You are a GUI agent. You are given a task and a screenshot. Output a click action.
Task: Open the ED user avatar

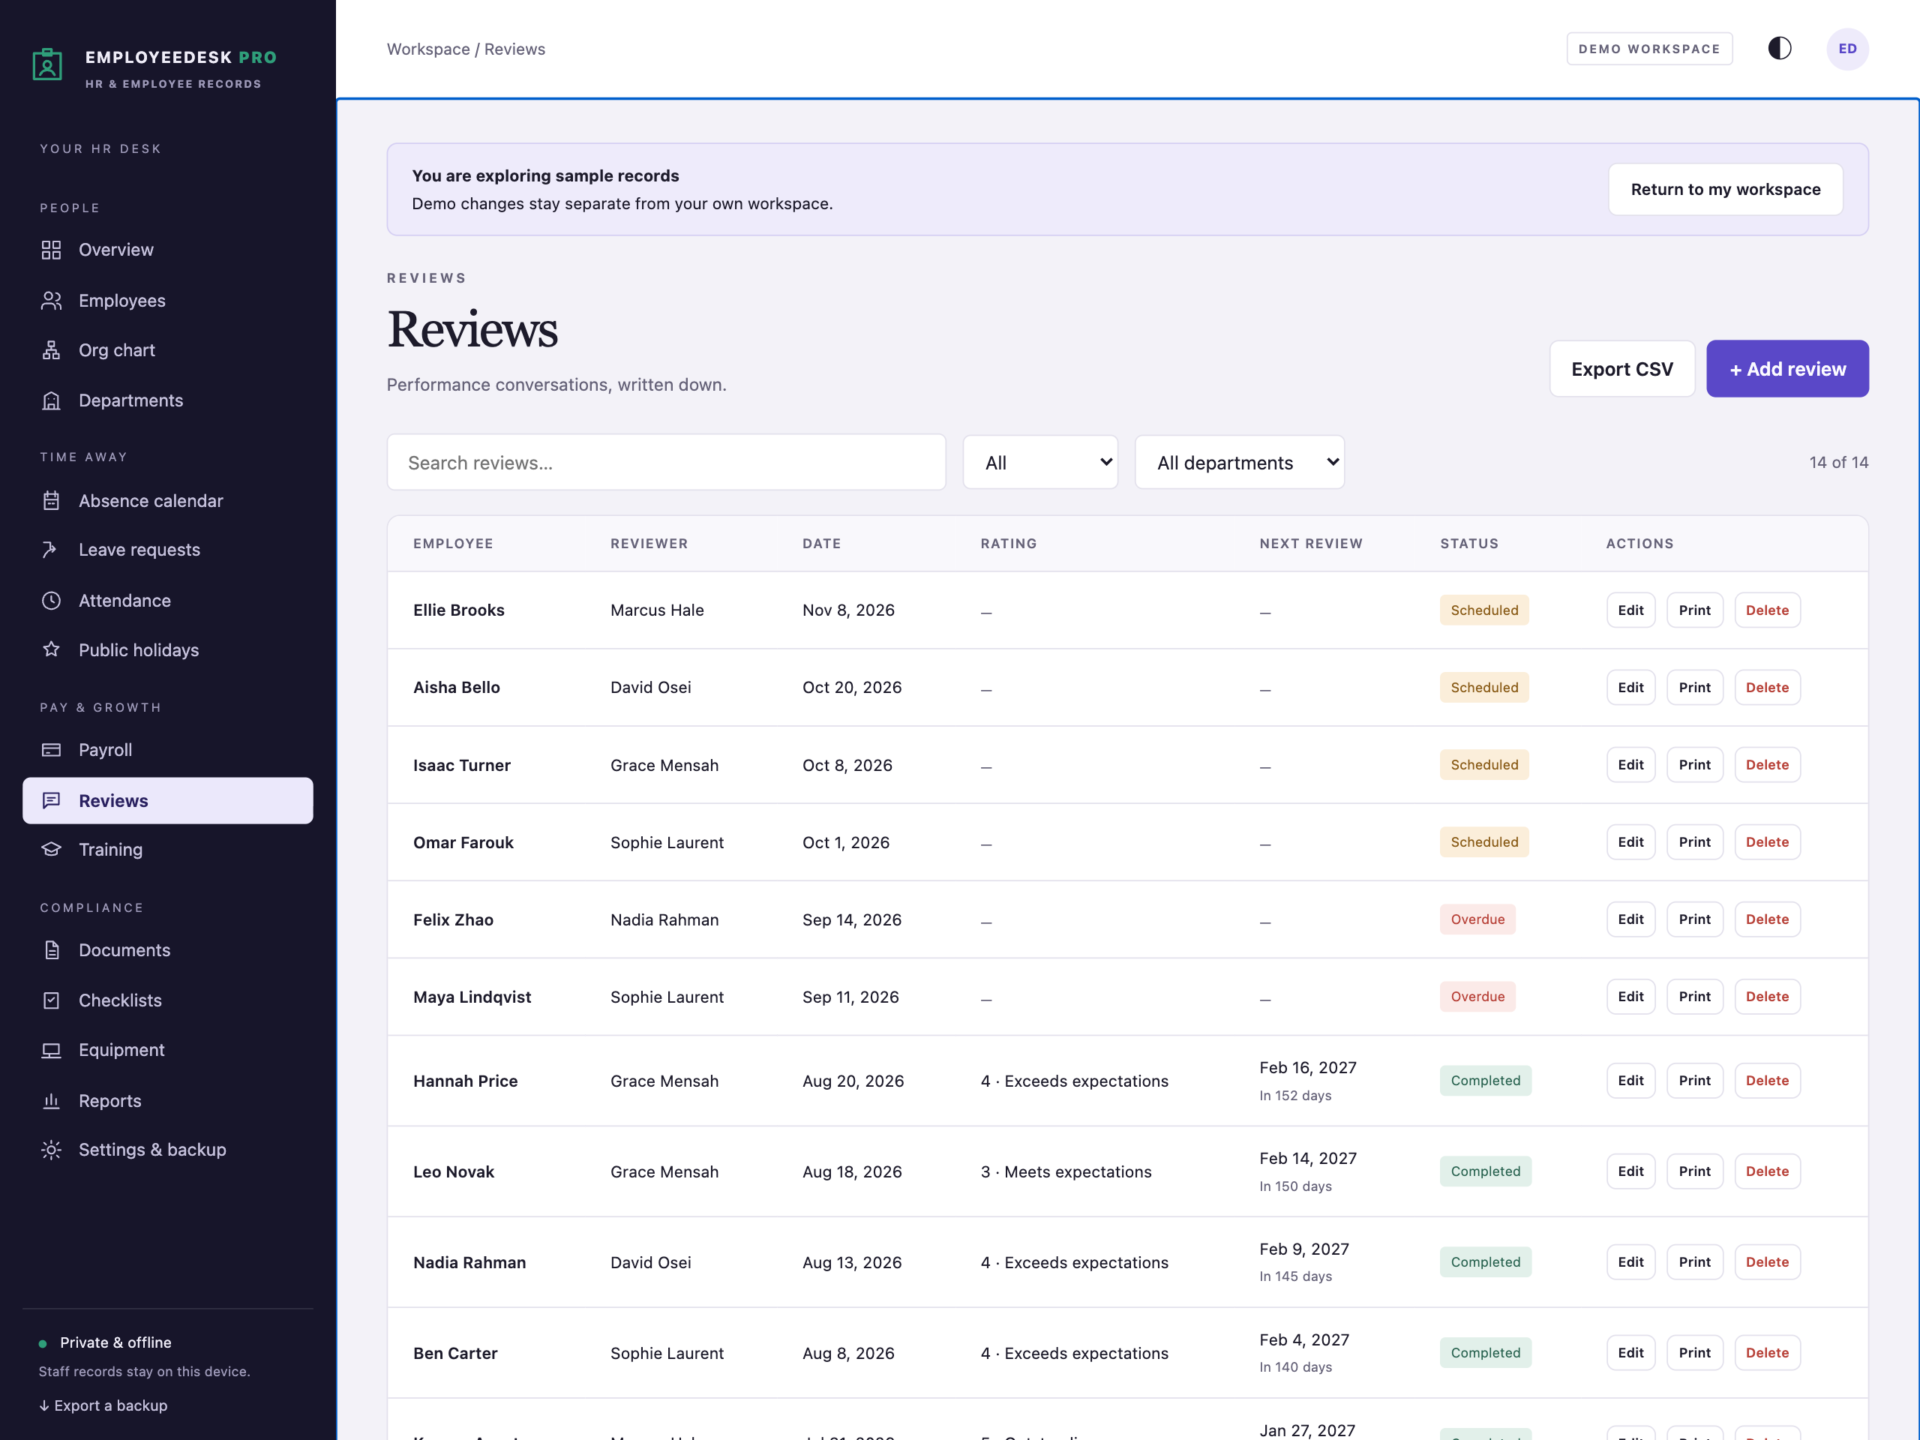click(1847, 49)
